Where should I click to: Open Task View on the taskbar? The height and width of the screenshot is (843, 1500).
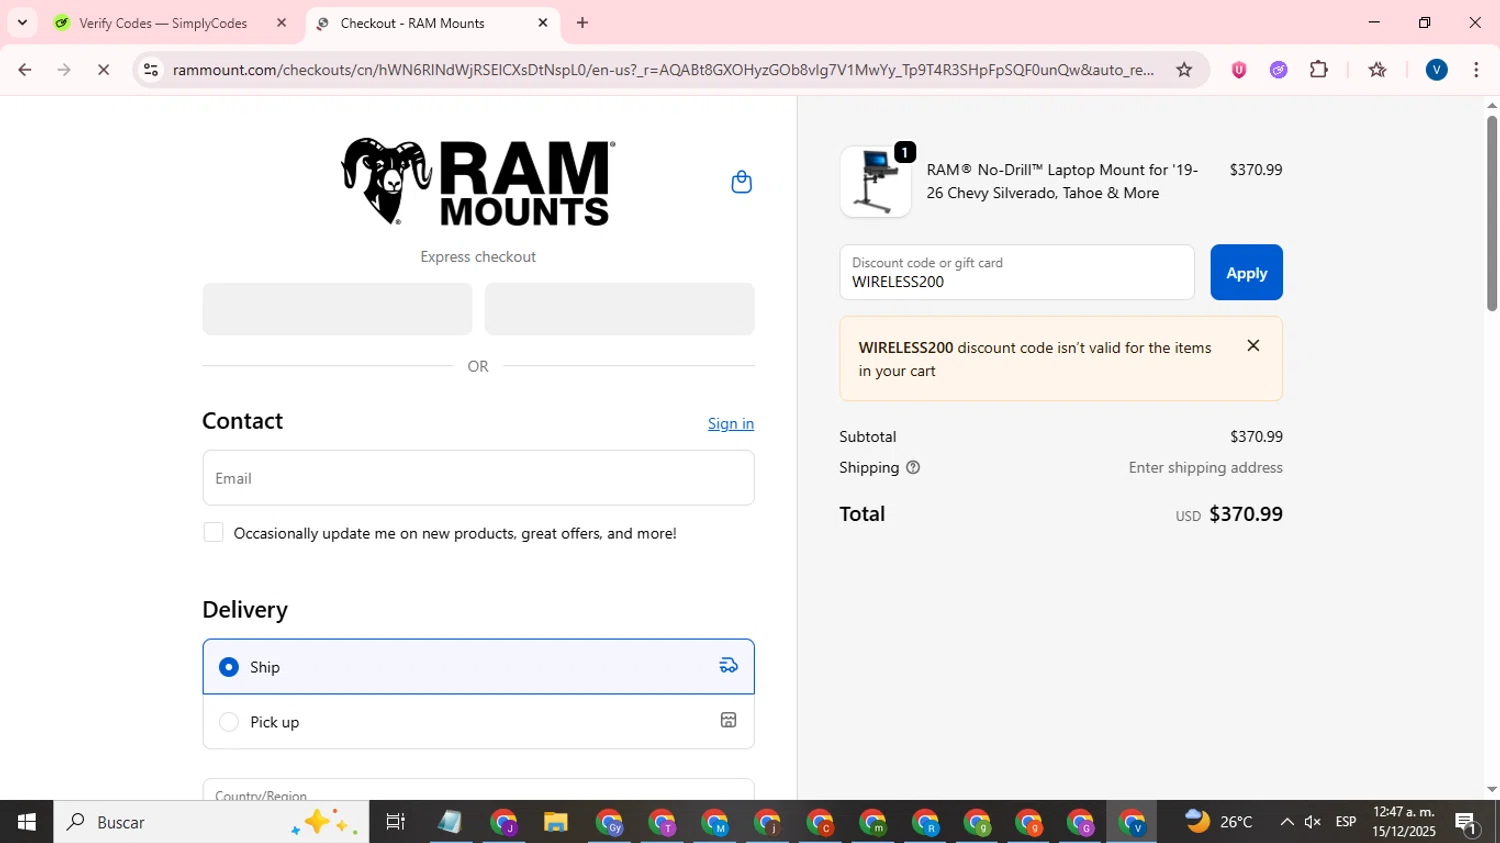pyautogui.click(x=395, y=822)
